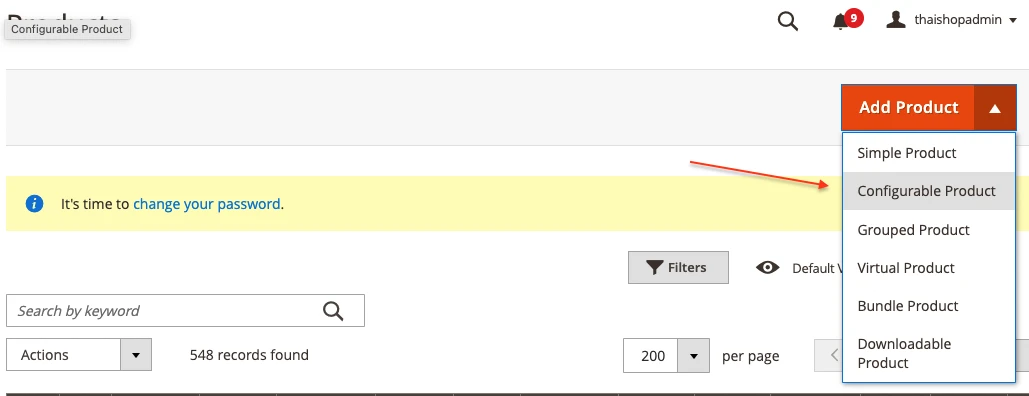Click the orange Add Product button
The image size is (1029, 396).
tap(908, 108)
